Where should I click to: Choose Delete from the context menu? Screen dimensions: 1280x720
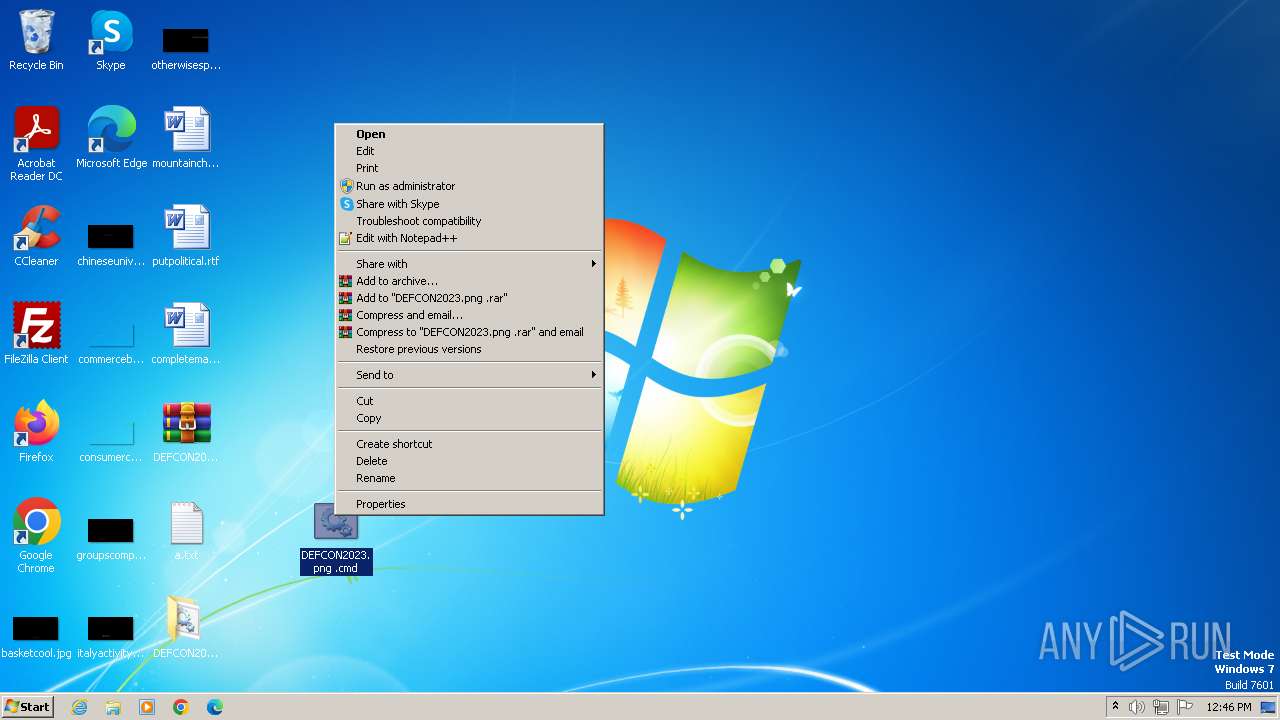tap(469, 461)
